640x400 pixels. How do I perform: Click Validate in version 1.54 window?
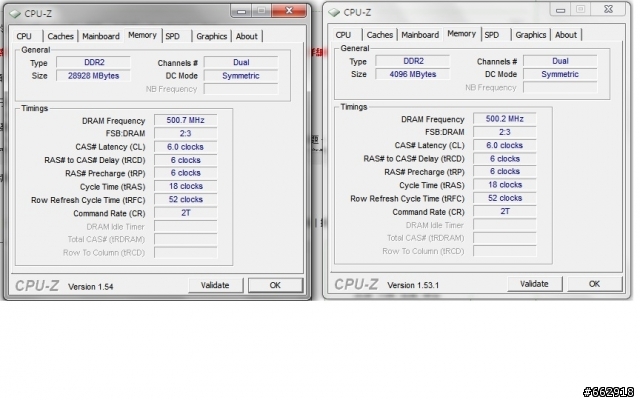coord(215,285)
